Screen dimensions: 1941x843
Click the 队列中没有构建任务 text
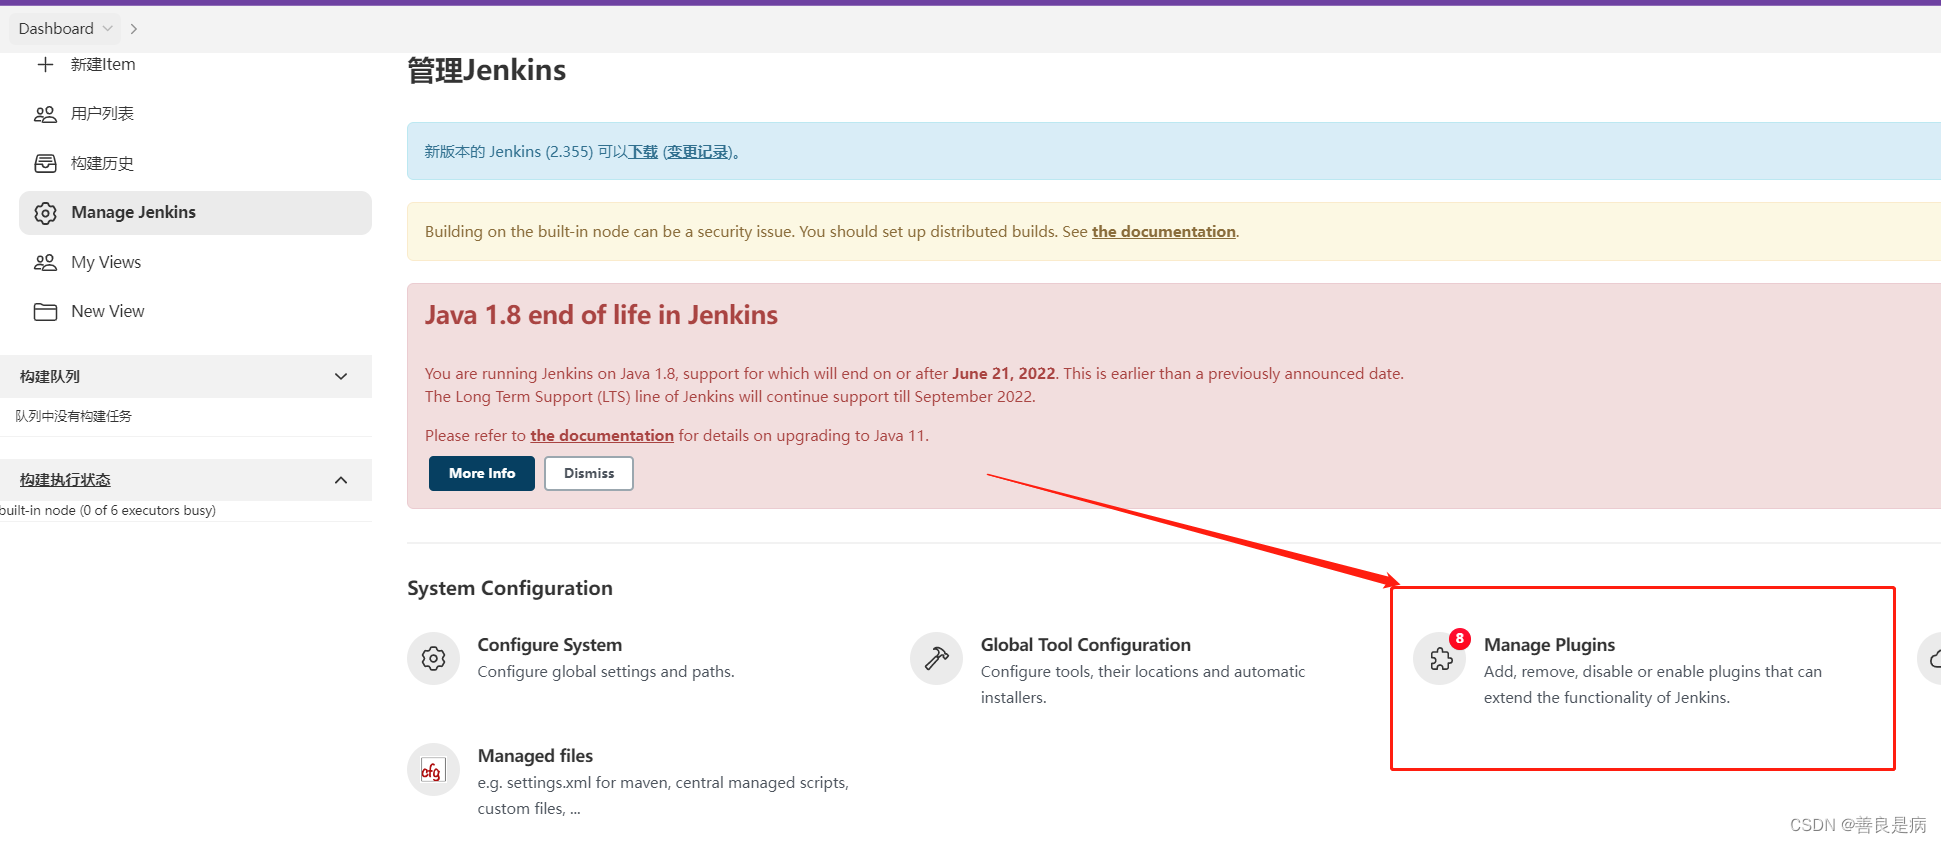coord(73,416)
